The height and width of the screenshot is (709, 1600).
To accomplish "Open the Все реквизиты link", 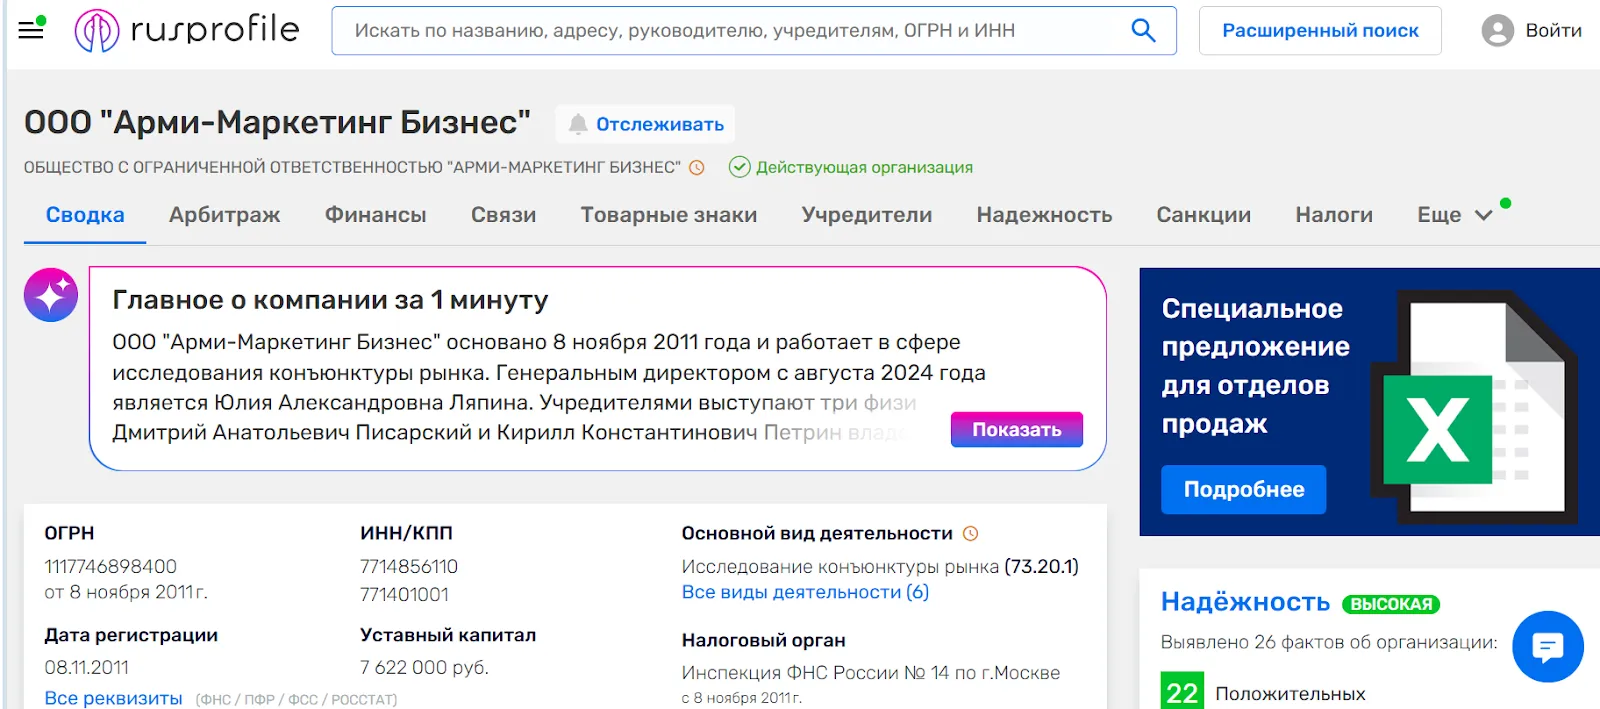I will [x=113, y=698].
